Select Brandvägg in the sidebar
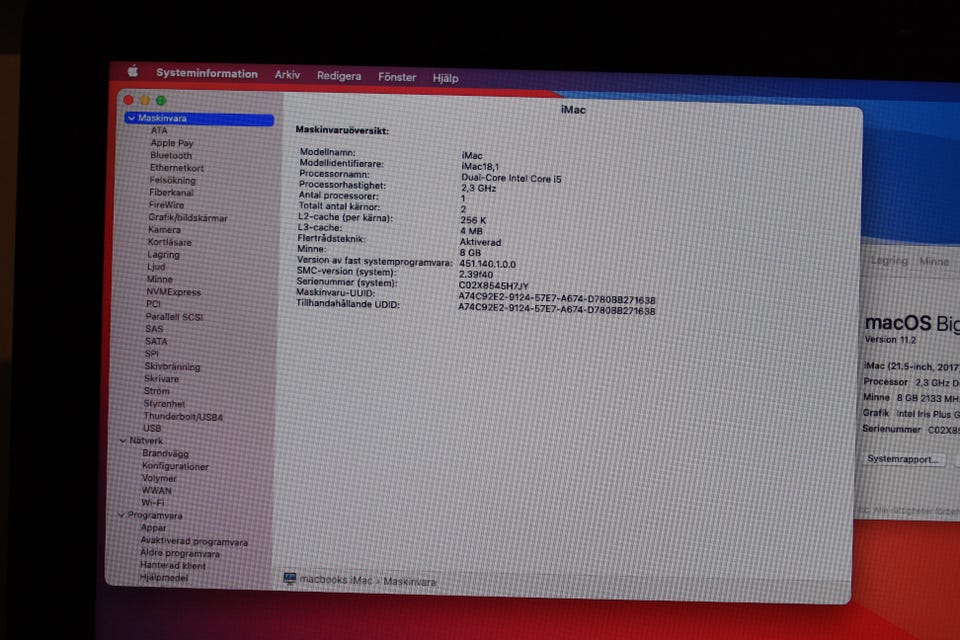Screen dimensions: 960x640 point(165,454)
